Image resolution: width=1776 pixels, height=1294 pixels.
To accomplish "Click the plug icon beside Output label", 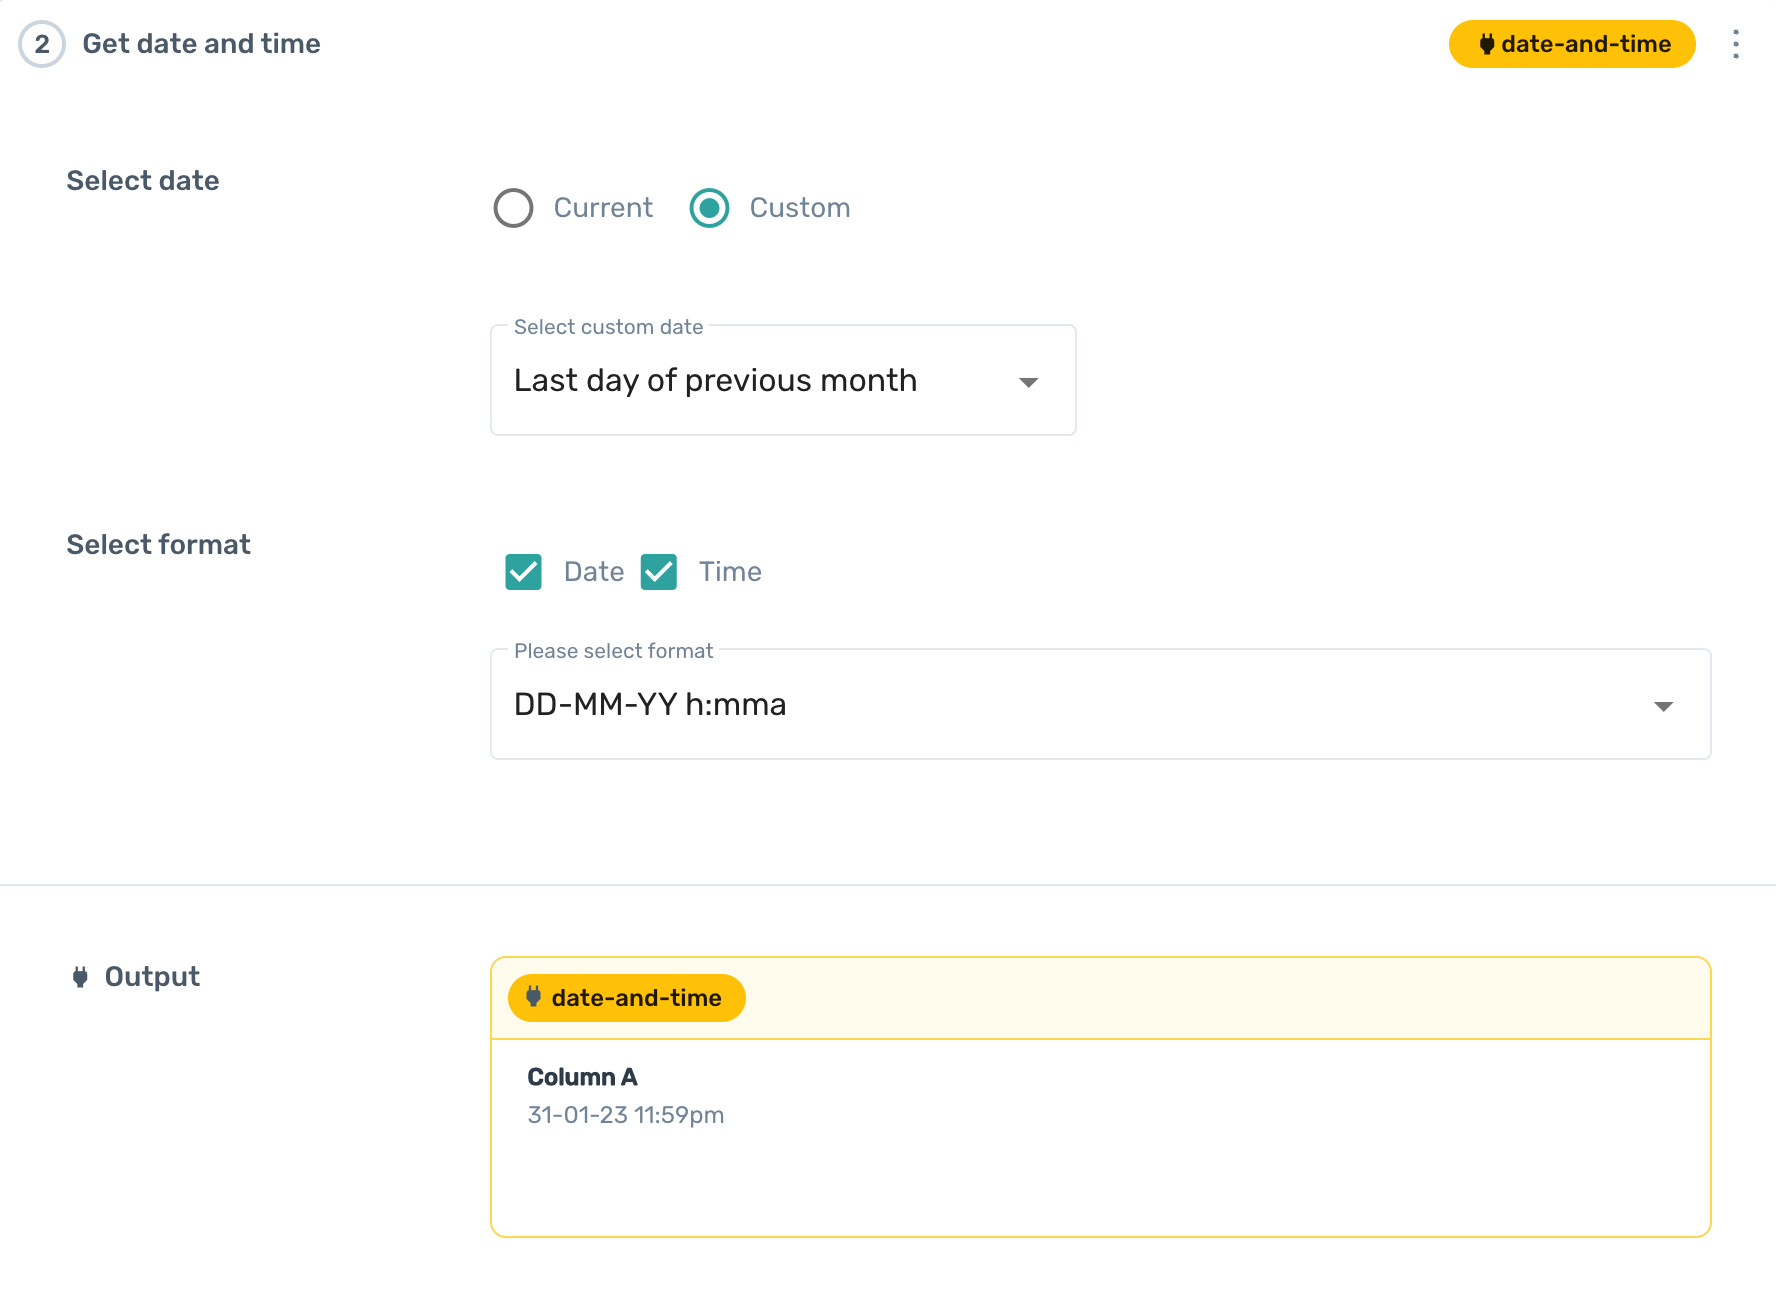I will [80, 977].
